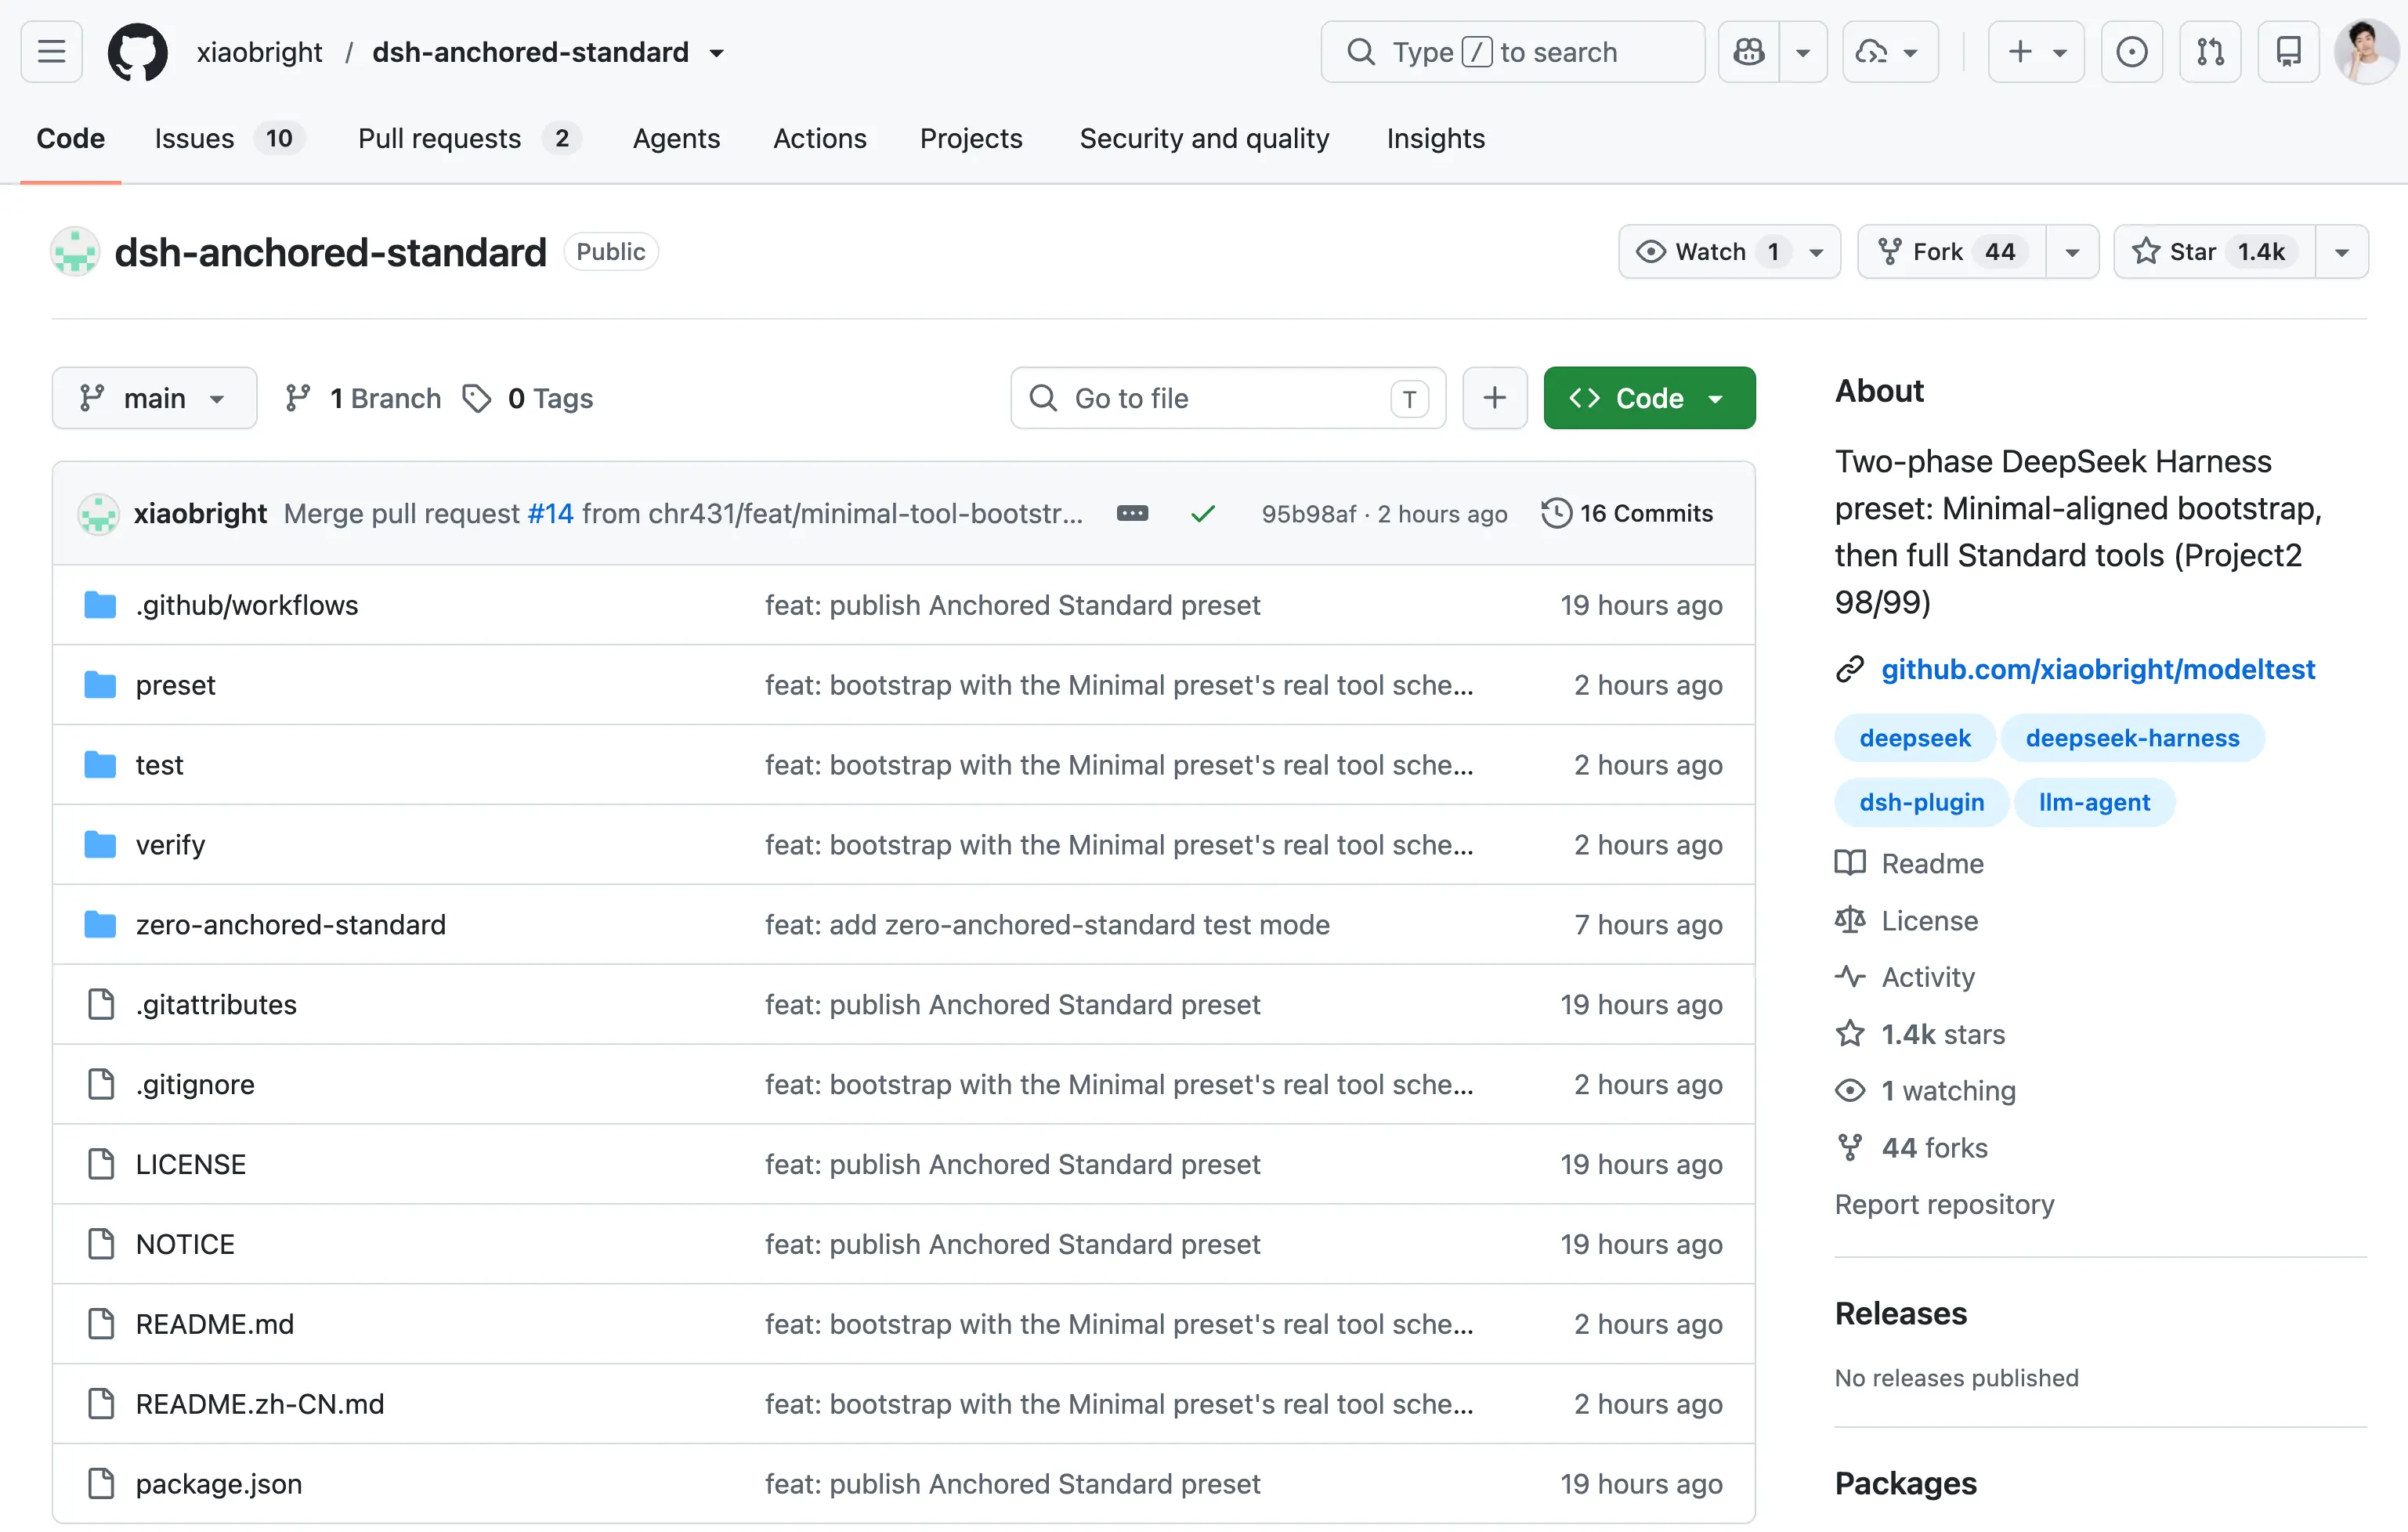The height and width of the screenshot is (1532, 2408).
Task: Focus the Go to file search field
Action: [x=1228, y=398]
